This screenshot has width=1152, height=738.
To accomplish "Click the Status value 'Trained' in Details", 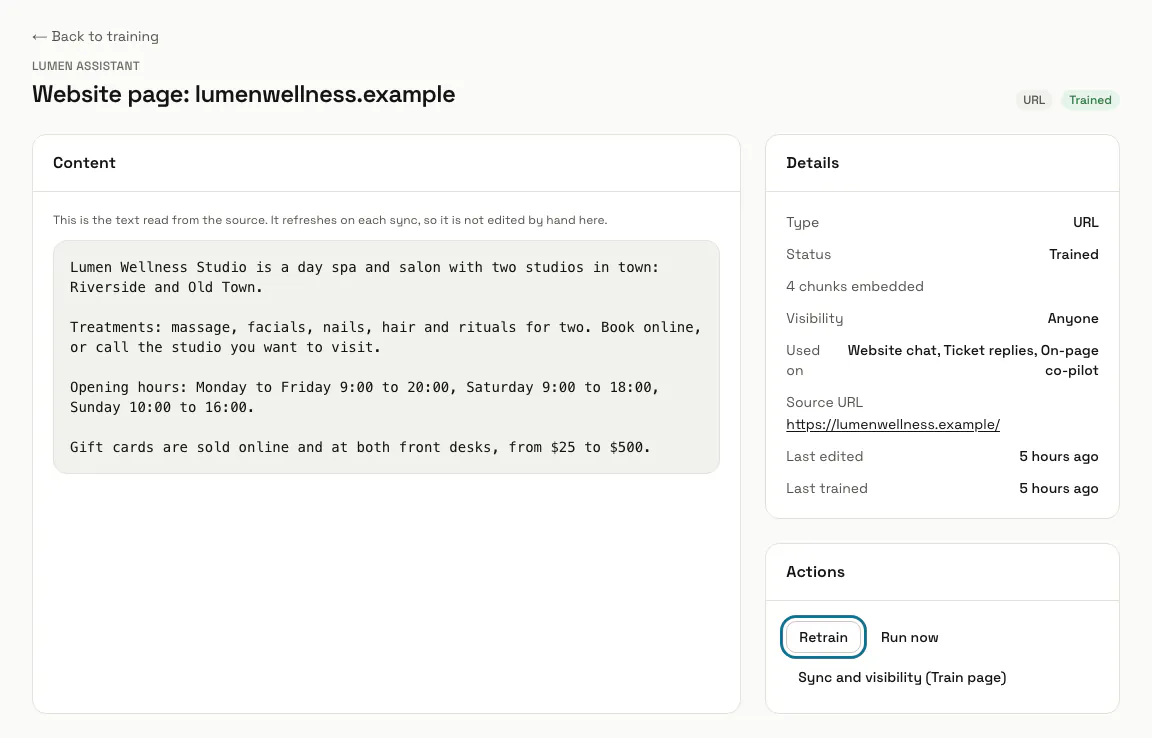I will (x=1073, y=254).
